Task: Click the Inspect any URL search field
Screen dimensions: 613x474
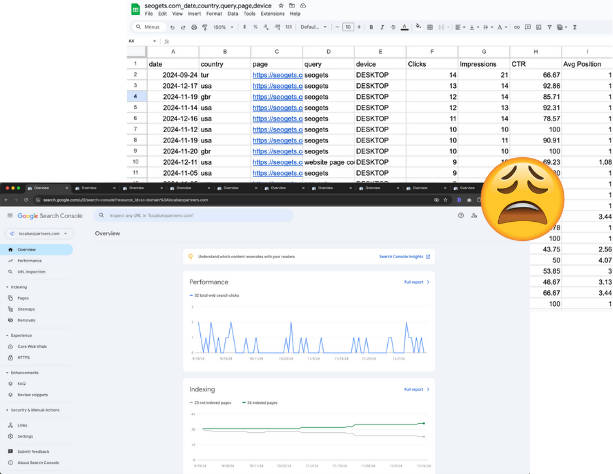Action: tap(194, 215)
